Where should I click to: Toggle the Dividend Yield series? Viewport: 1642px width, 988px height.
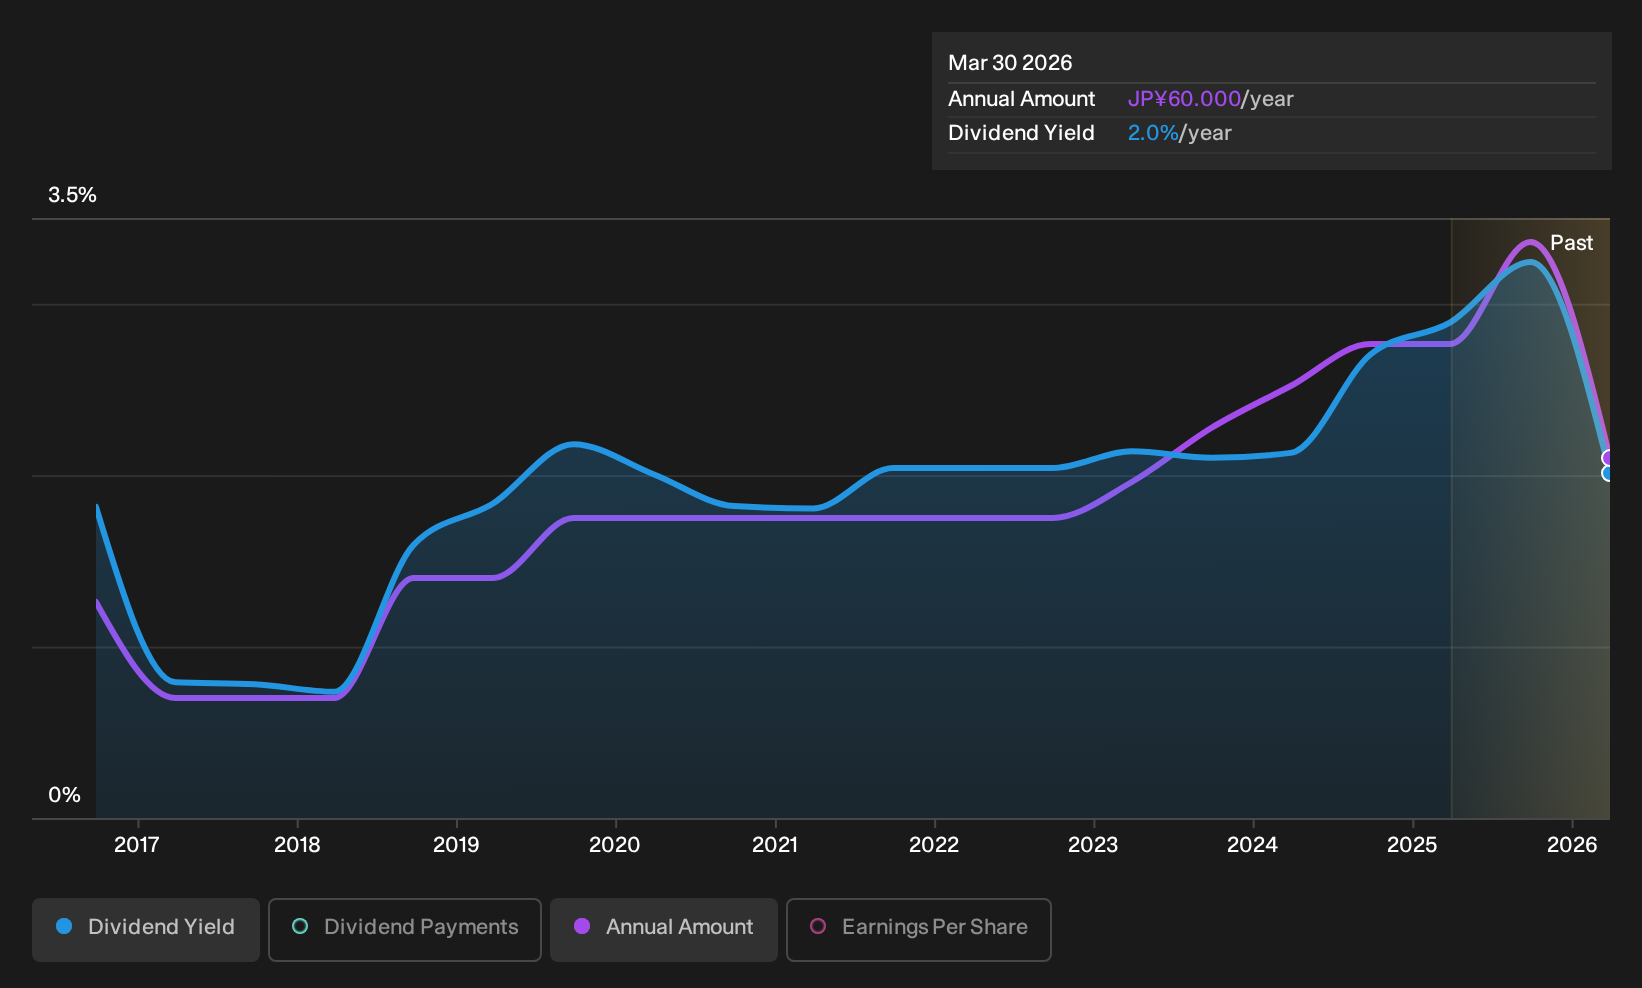click(x=146, y=929)
